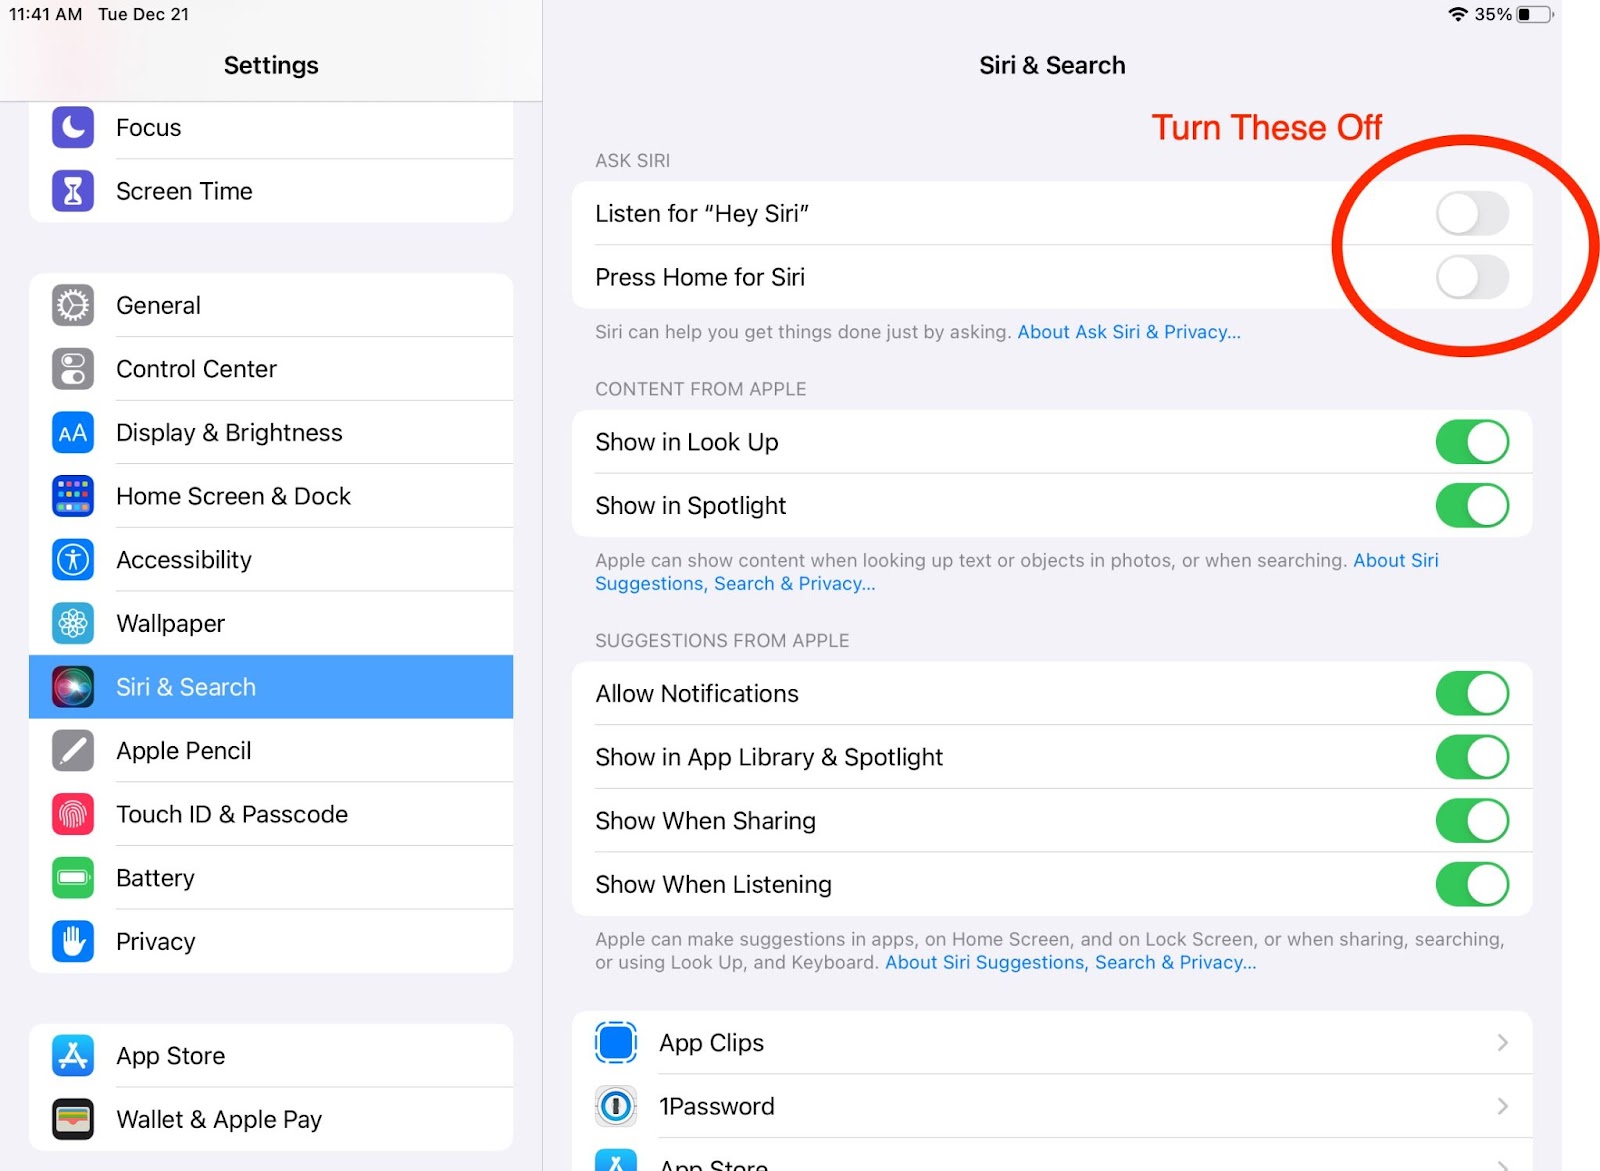The width and height of the screenshot is (1600, 1171).
Task: Open Apple Pencil settings
Action: click(271, 751)
